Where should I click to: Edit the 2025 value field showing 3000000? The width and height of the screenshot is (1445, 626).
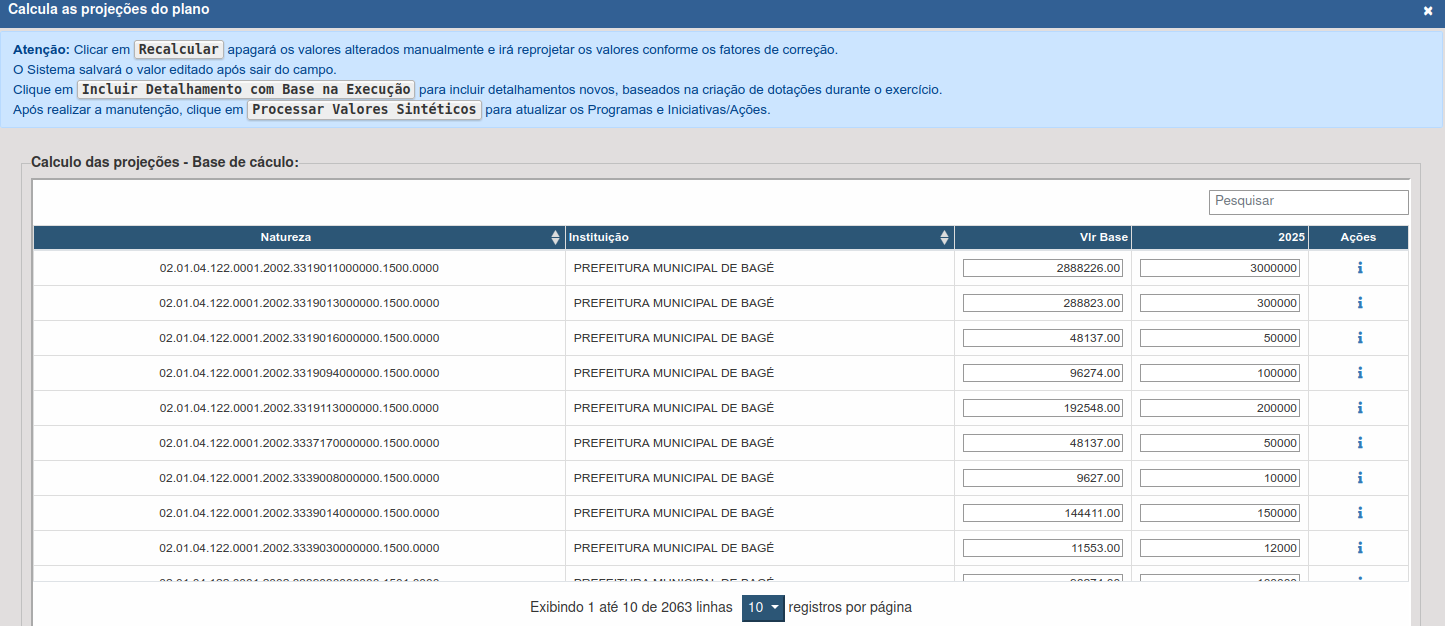click(1219, 268)
